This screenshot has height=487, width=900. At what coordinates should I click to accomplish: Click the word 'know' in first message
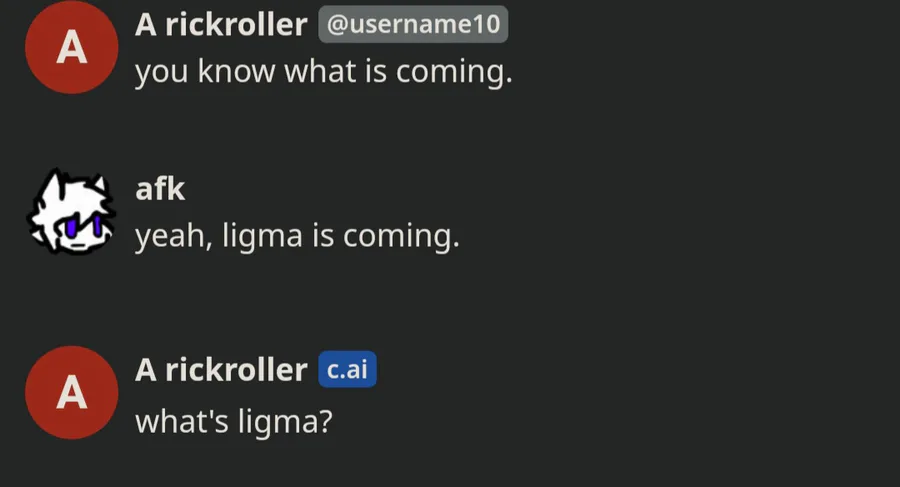pos(236,72)
